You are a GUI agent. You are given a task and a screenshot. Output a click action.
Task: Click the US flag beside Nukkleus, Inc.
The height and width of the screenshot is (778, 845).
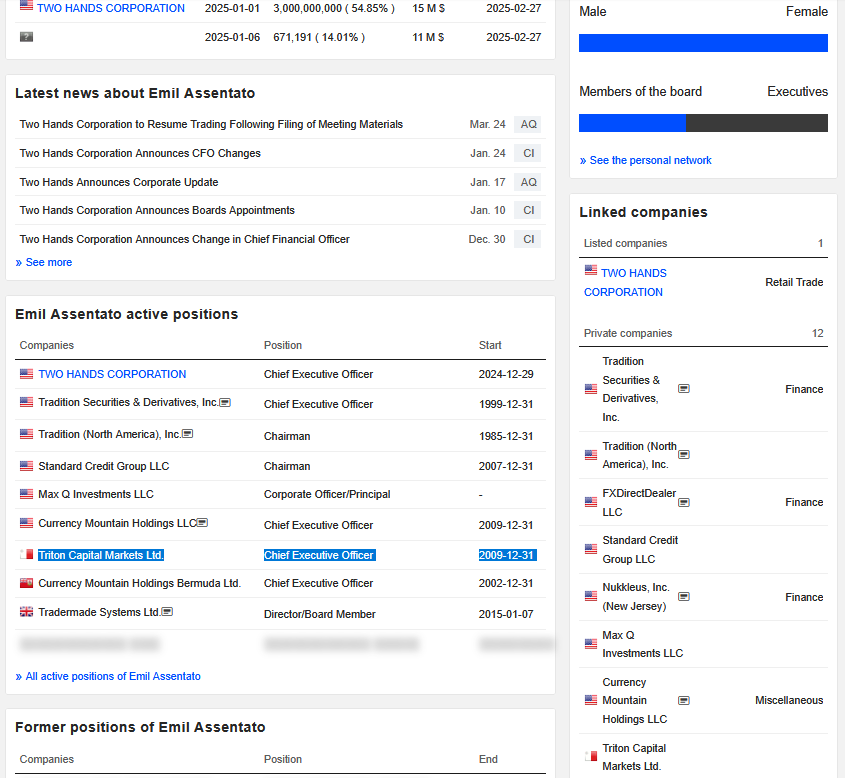[x=591, y=596]
